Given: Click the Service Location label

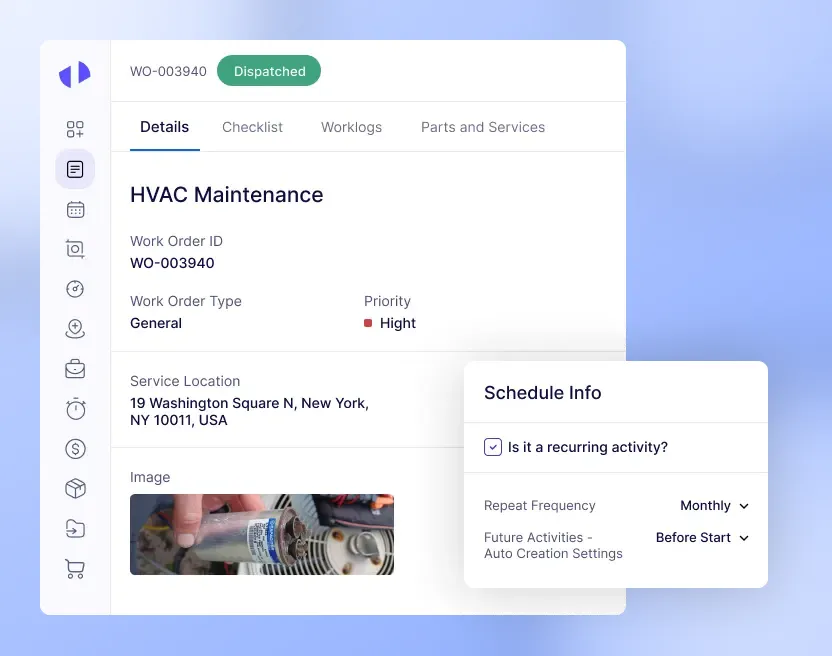Looking at the screenshot, I should (185, 381).
